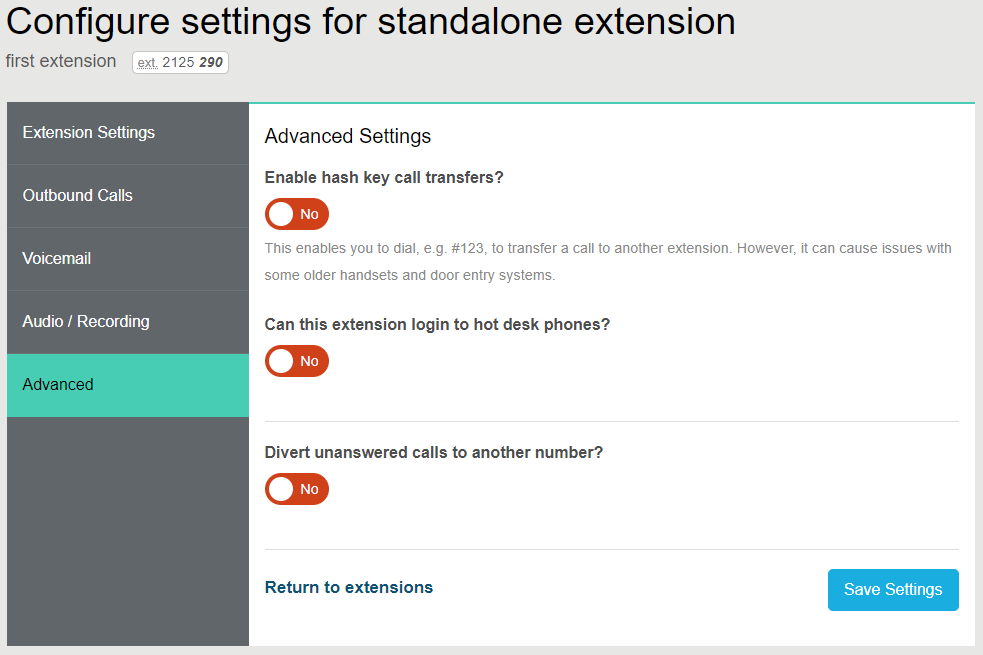983x655 pixels.
Task: Click the first extension label
Action: pos(60,61)
